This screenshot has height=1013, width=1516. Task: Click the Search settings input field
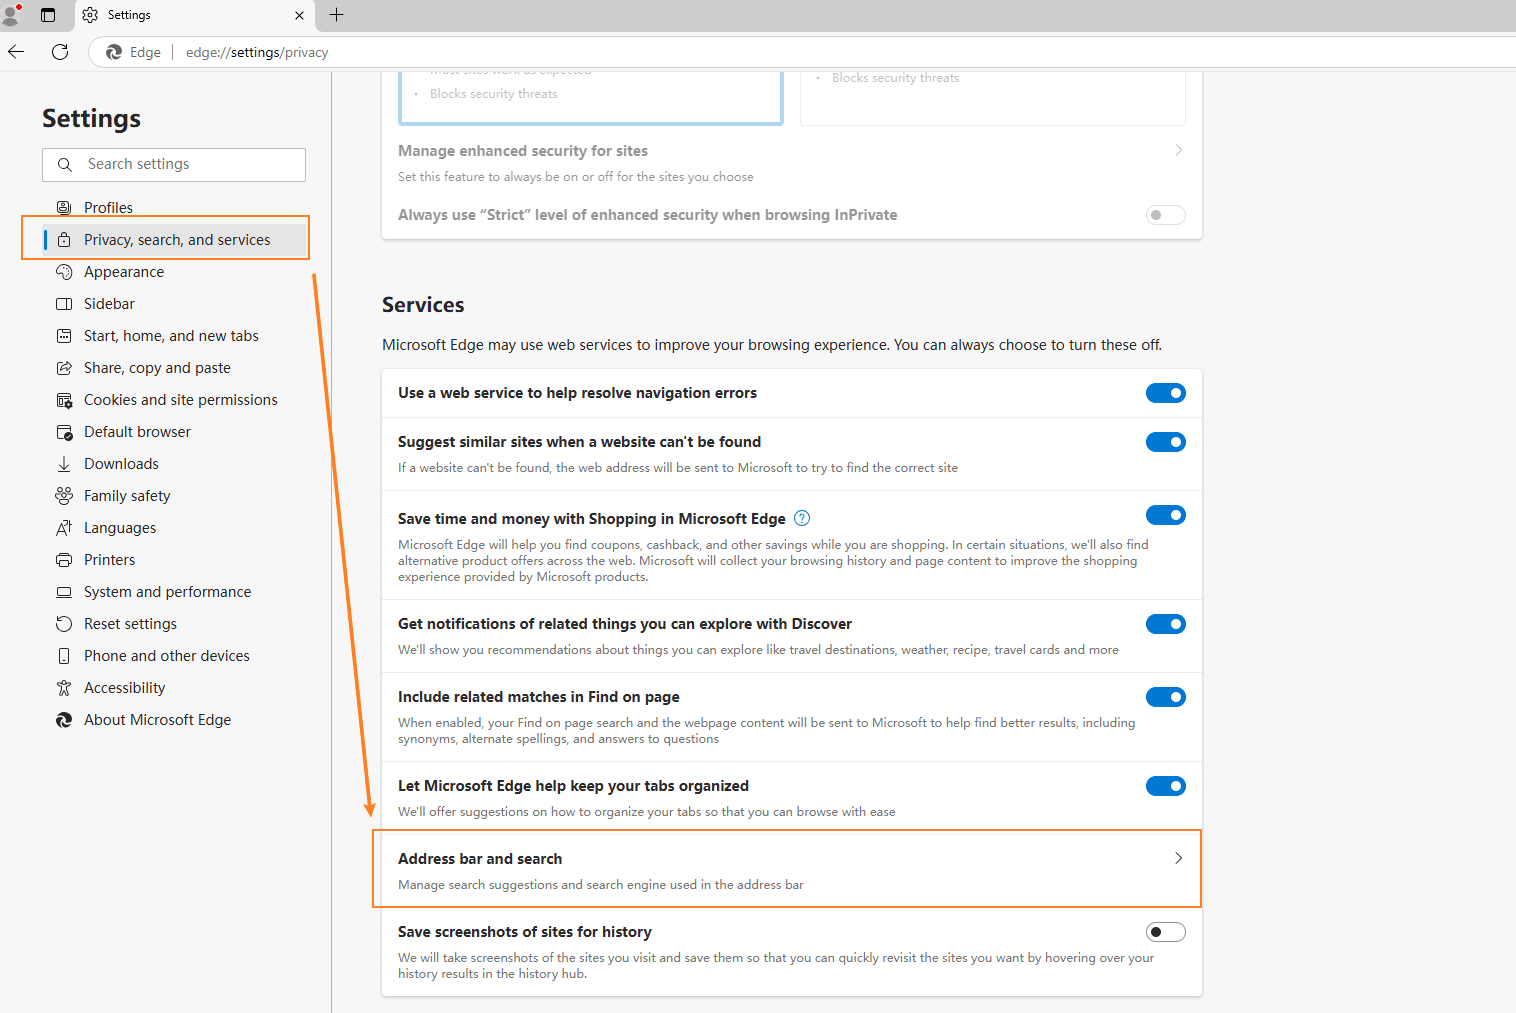[174, 165]
